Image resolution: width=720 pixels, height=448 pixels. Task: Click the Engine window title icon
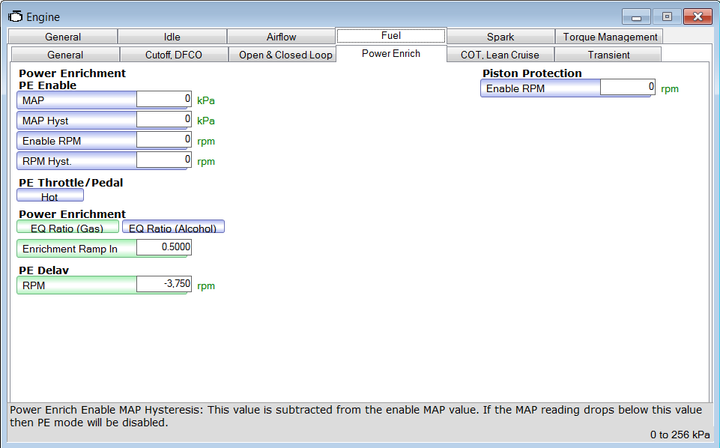point(15,17)
